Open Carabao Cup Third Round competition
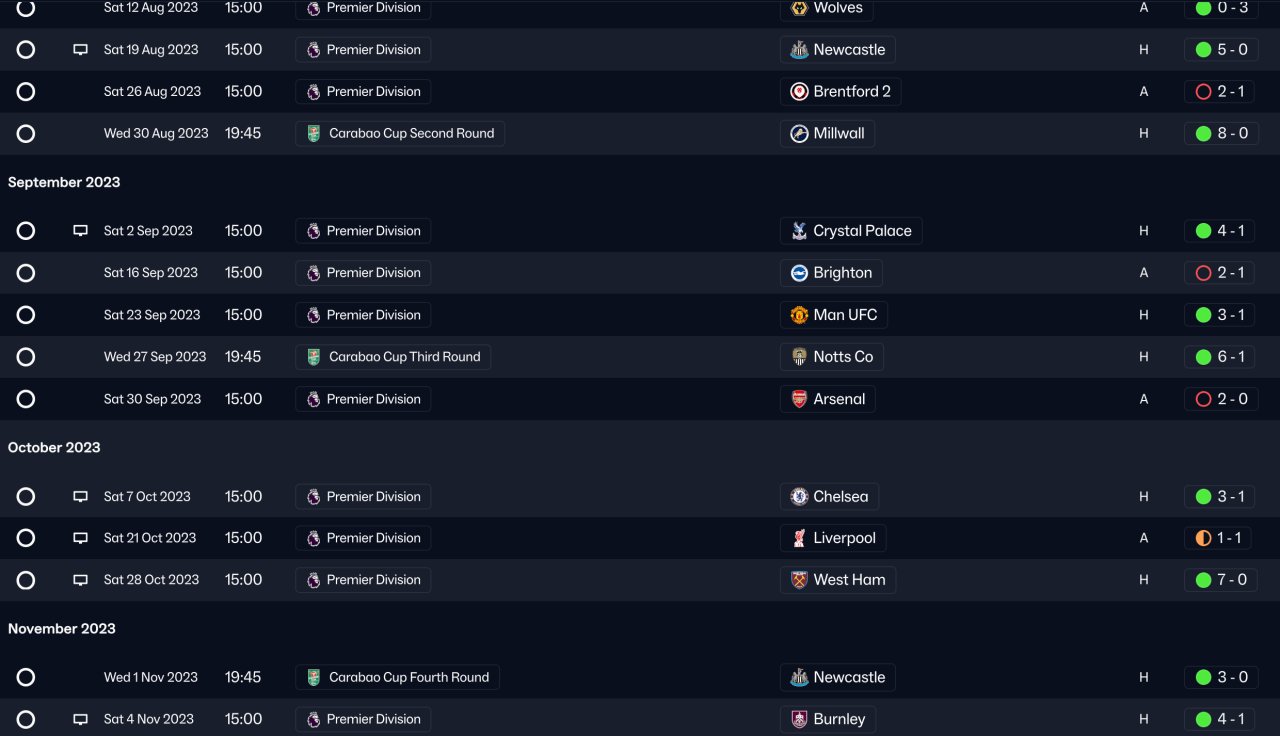This screenshot has height=736, width=1280. coord(404,357)
